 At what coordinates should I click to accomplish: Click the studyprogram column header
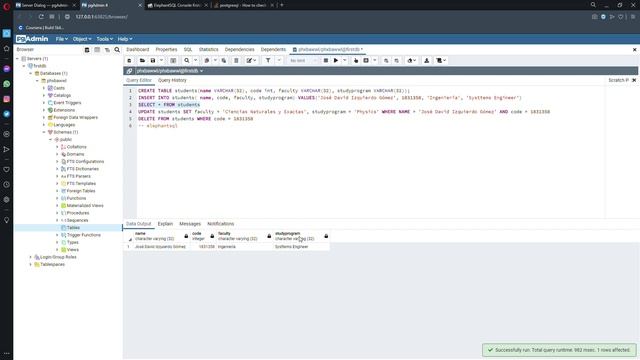click(x=300, y=236)
